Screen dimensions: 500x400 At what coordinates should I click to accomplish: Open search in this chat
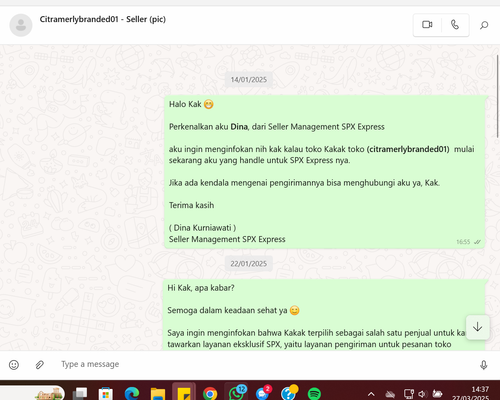[x=484, y=25]
